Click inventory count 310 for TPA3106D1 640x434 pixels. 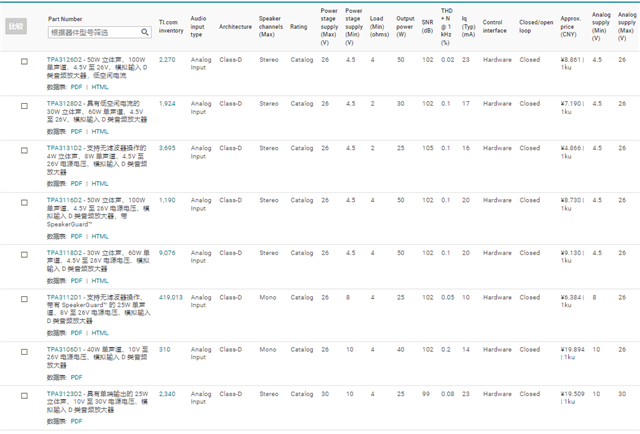pyautogui.click(x=164, y=349)
